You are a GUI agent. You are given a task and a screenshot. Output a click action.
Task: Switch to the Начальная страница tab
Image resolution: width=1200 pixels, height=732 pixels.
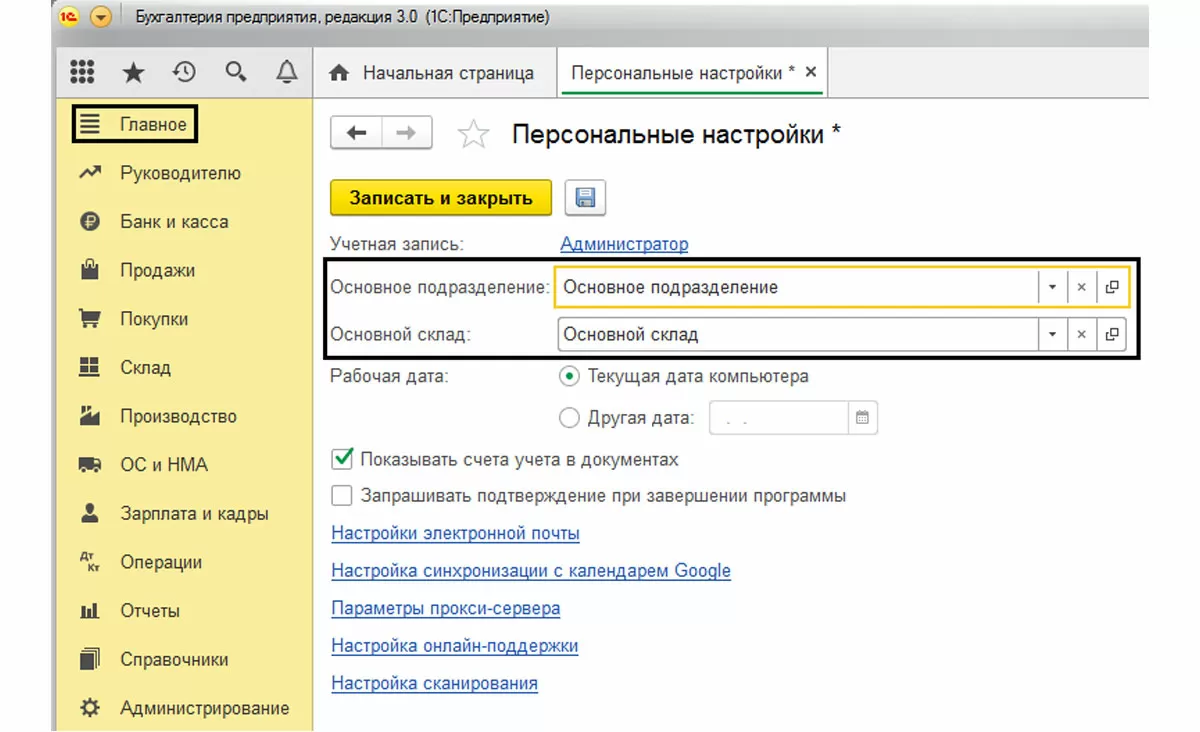pyautogui.click(x=434, y=73)
